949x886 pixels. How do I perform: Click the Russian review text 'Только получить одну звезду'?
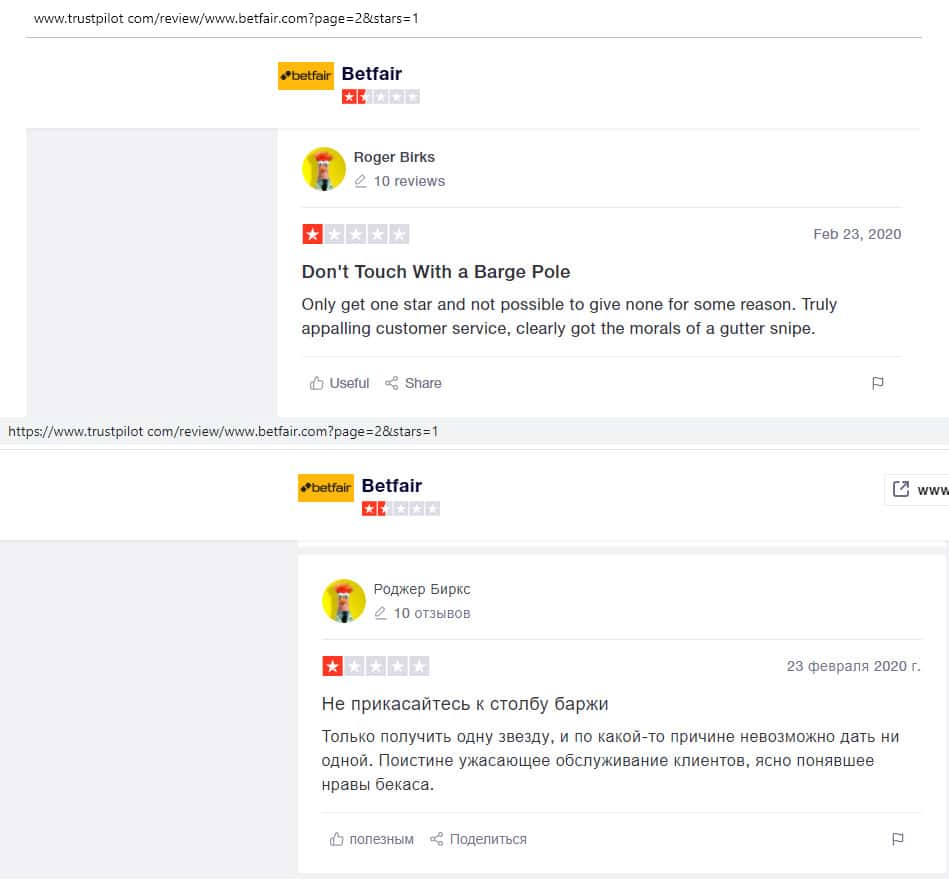(x=436, y=737)
